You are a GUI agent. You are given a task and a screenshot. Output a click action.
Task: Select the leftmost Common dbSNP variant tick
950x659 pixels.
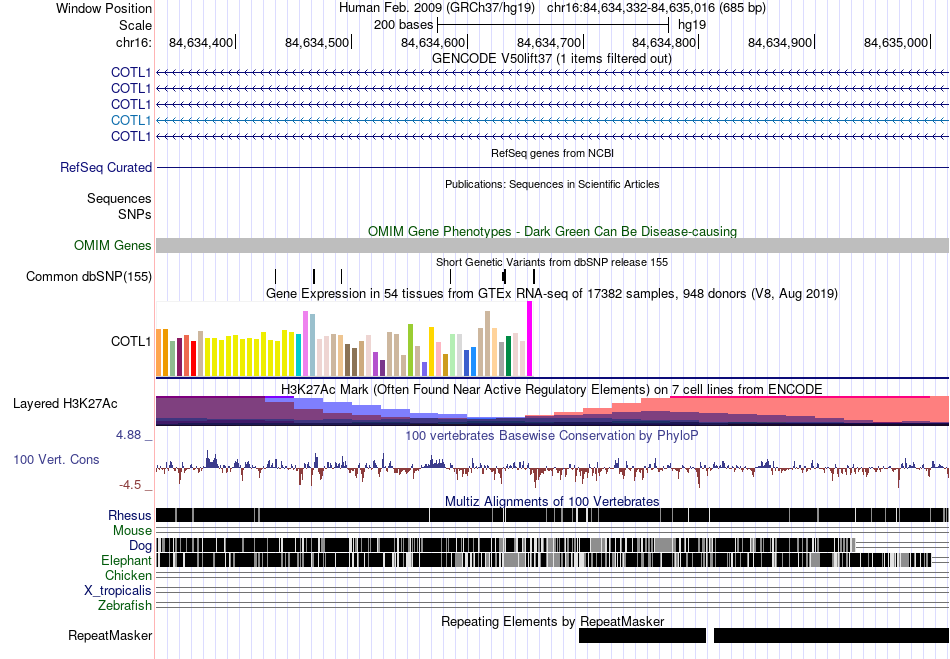276,277
